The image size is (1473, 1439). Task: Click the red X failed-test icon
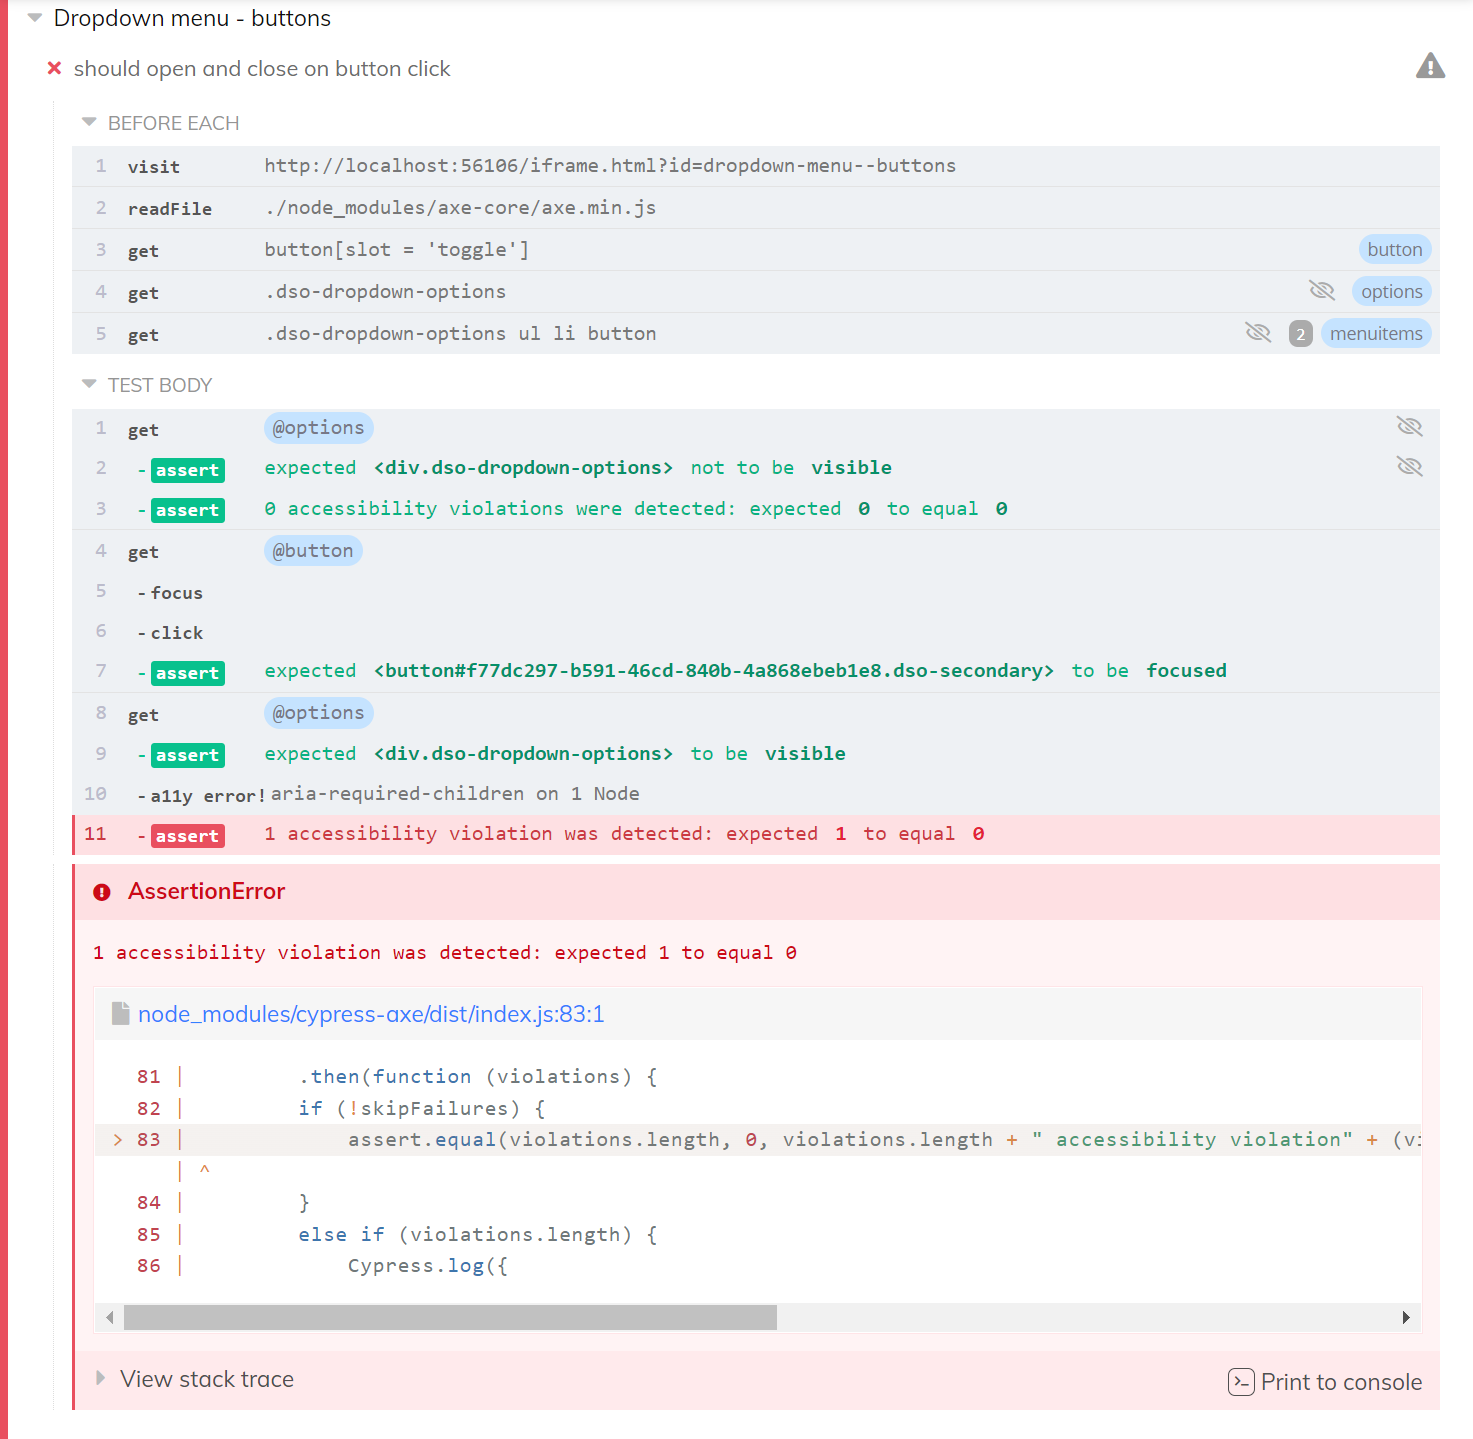55,68
